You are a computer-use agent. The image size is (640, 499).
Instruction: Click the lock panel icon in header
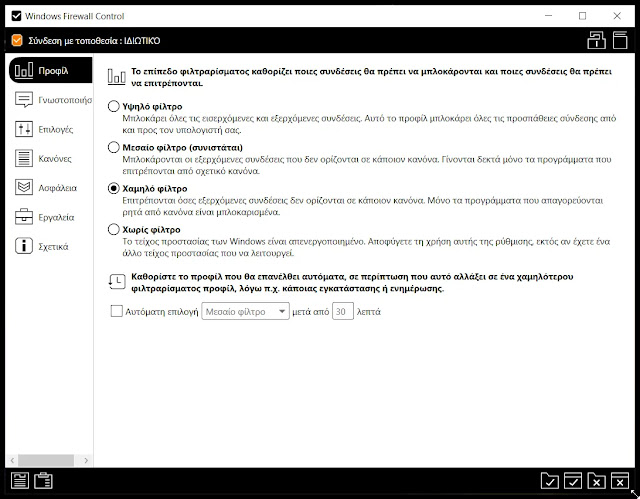pos(596,40)
